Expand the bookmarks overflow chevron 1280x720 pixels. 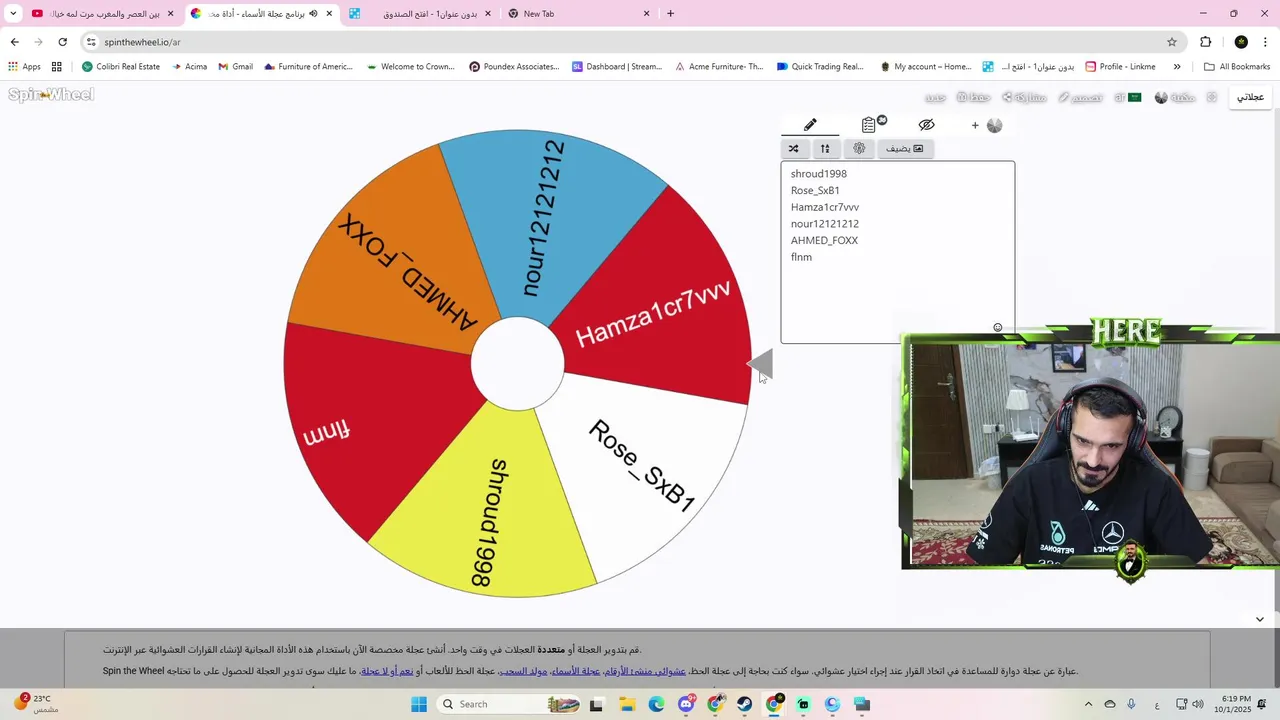pos(1177,67)
